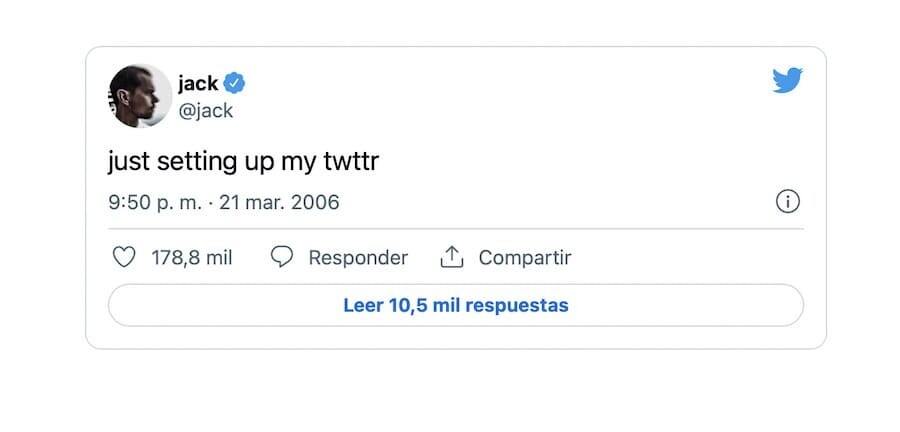Image resolution: width=900 pixels, height=432 pixels.
Task: Click the white background outside the tweet card
Action: [450, 390]
